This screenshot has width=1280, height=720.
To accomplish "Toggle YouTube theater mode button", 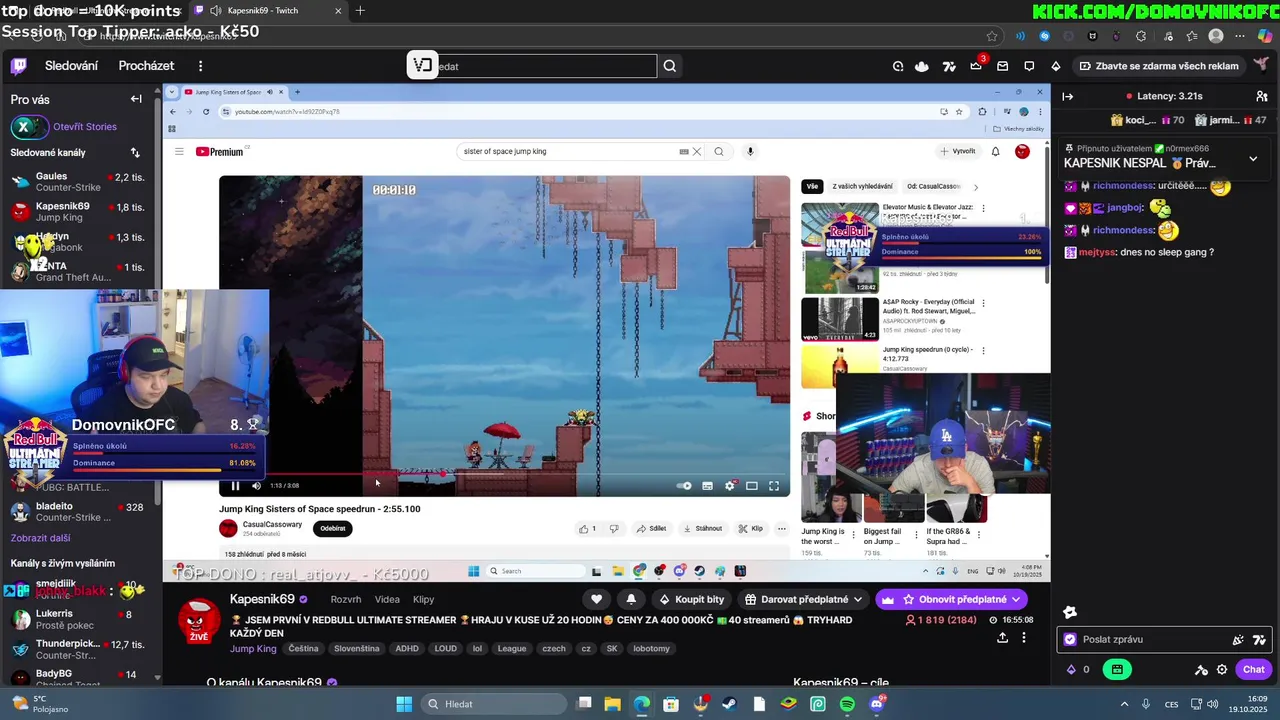I will pos(752,486).
